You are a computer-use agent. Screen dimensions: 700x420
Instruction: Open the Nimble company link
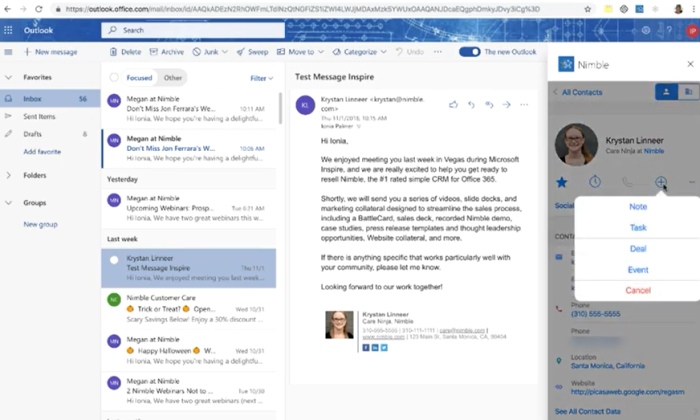(x=654, y=151)
